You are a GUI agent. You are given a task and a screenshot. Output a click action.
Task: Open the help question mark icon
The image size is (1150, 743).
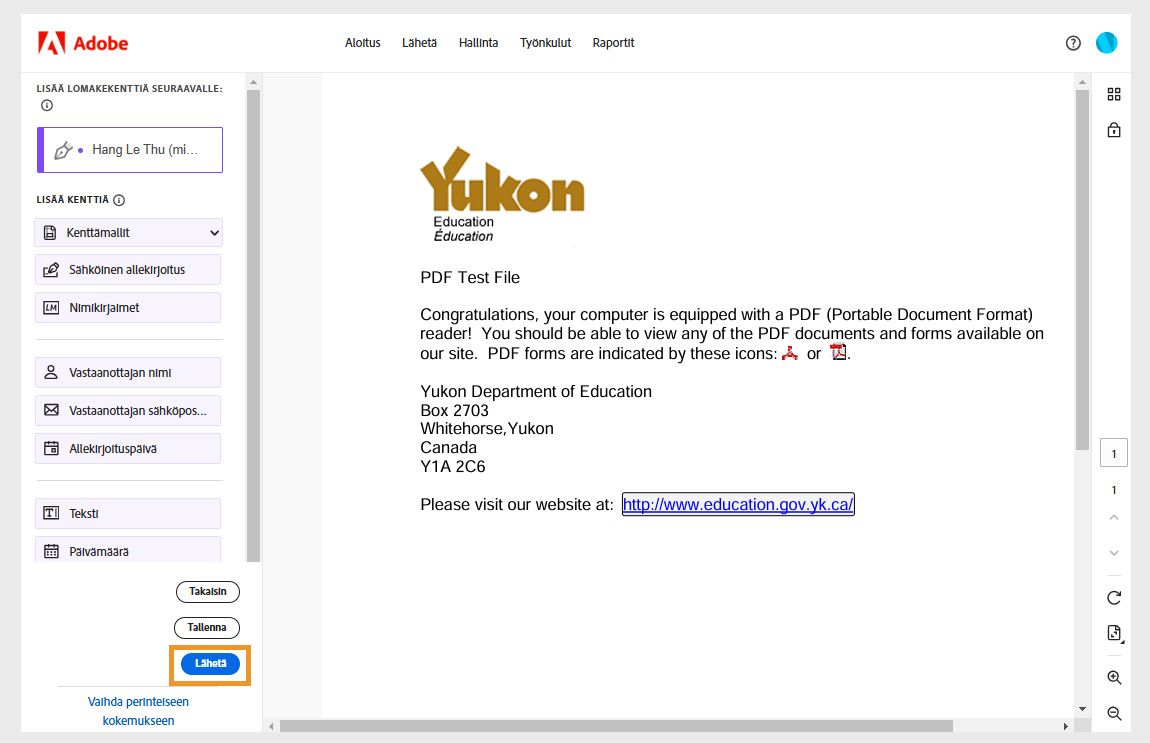[1073, 43]
